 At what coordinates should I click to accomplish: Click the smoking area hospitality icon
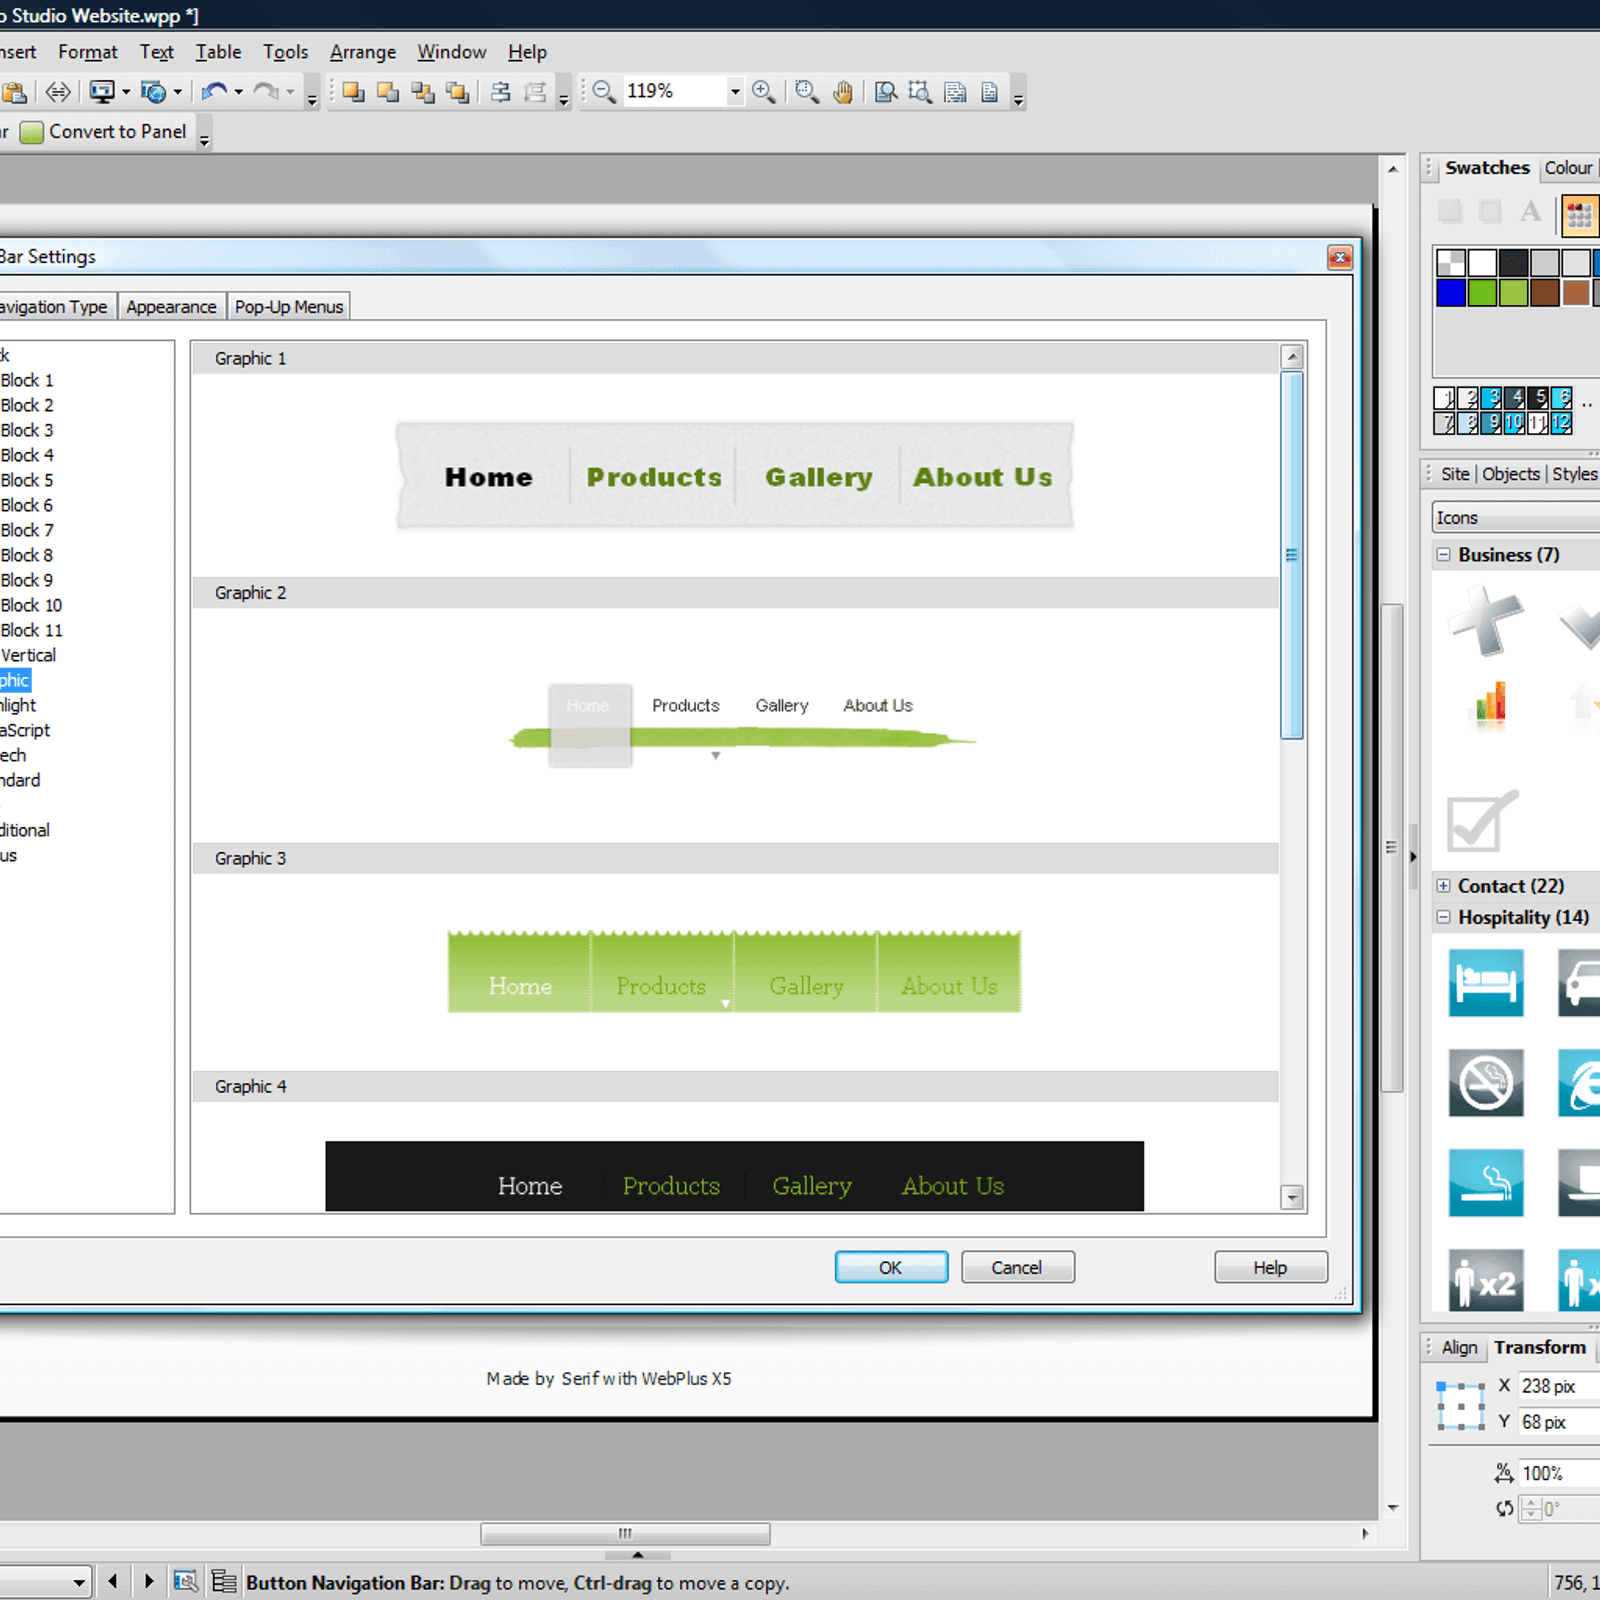1486,1182
